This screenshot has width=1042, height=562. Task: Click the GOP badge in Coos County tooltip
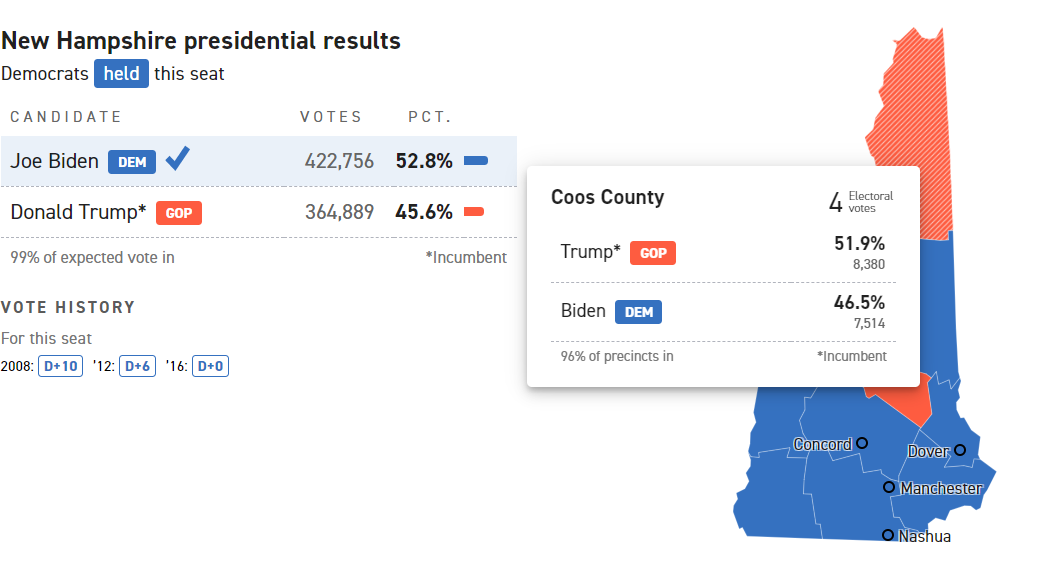tap(653, 253)
